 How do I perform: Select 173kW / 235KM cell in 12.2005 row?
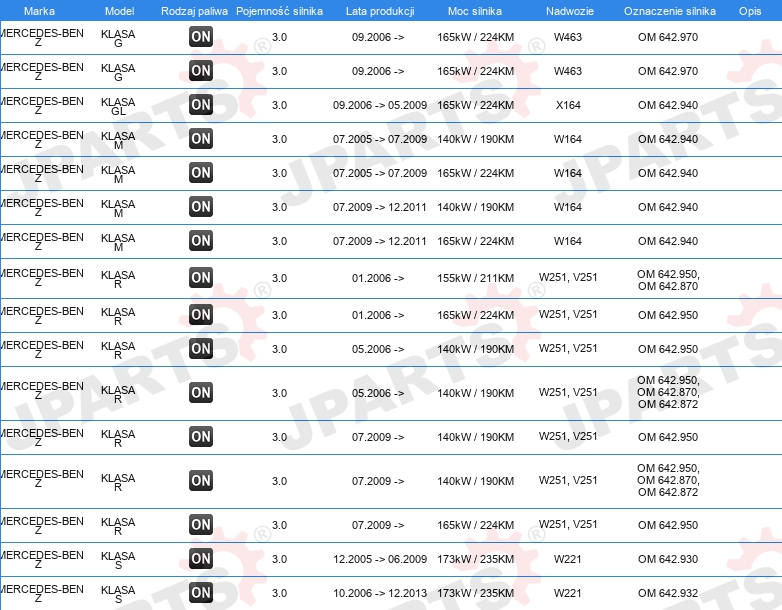tap(475, 559)
